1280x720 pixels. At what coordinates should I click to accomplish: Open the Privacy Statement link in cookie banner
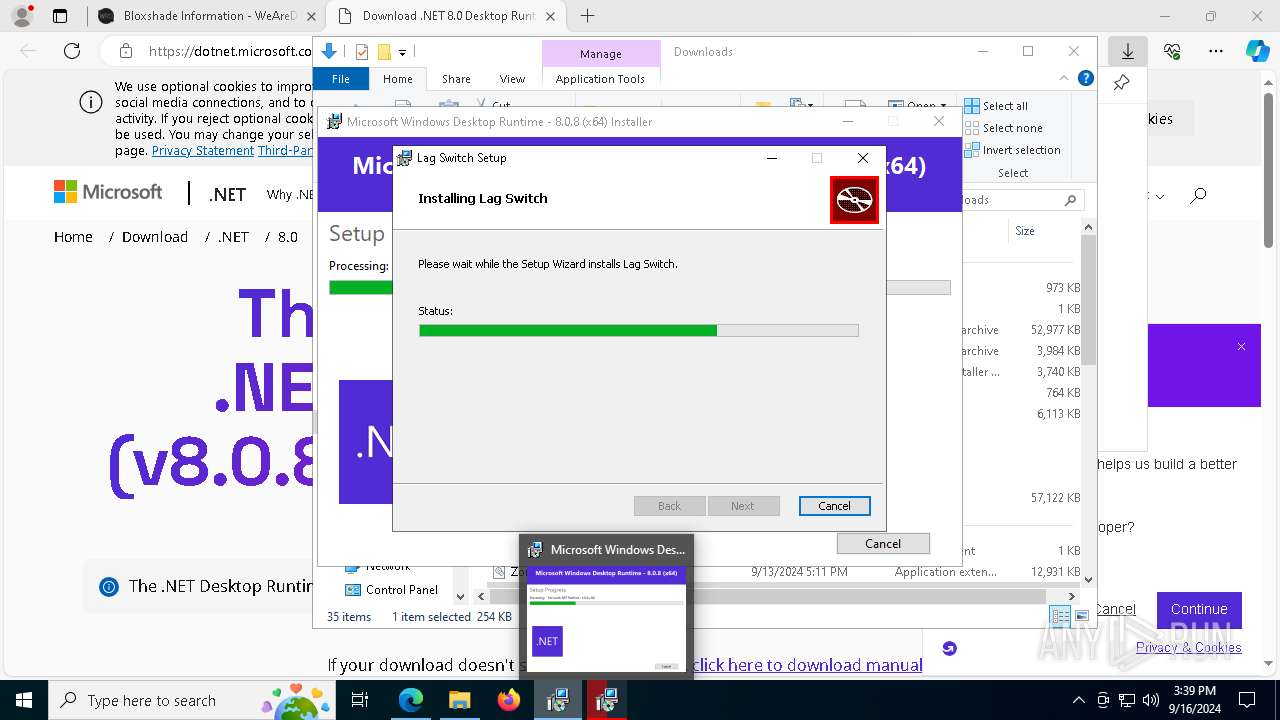(203, 151)
